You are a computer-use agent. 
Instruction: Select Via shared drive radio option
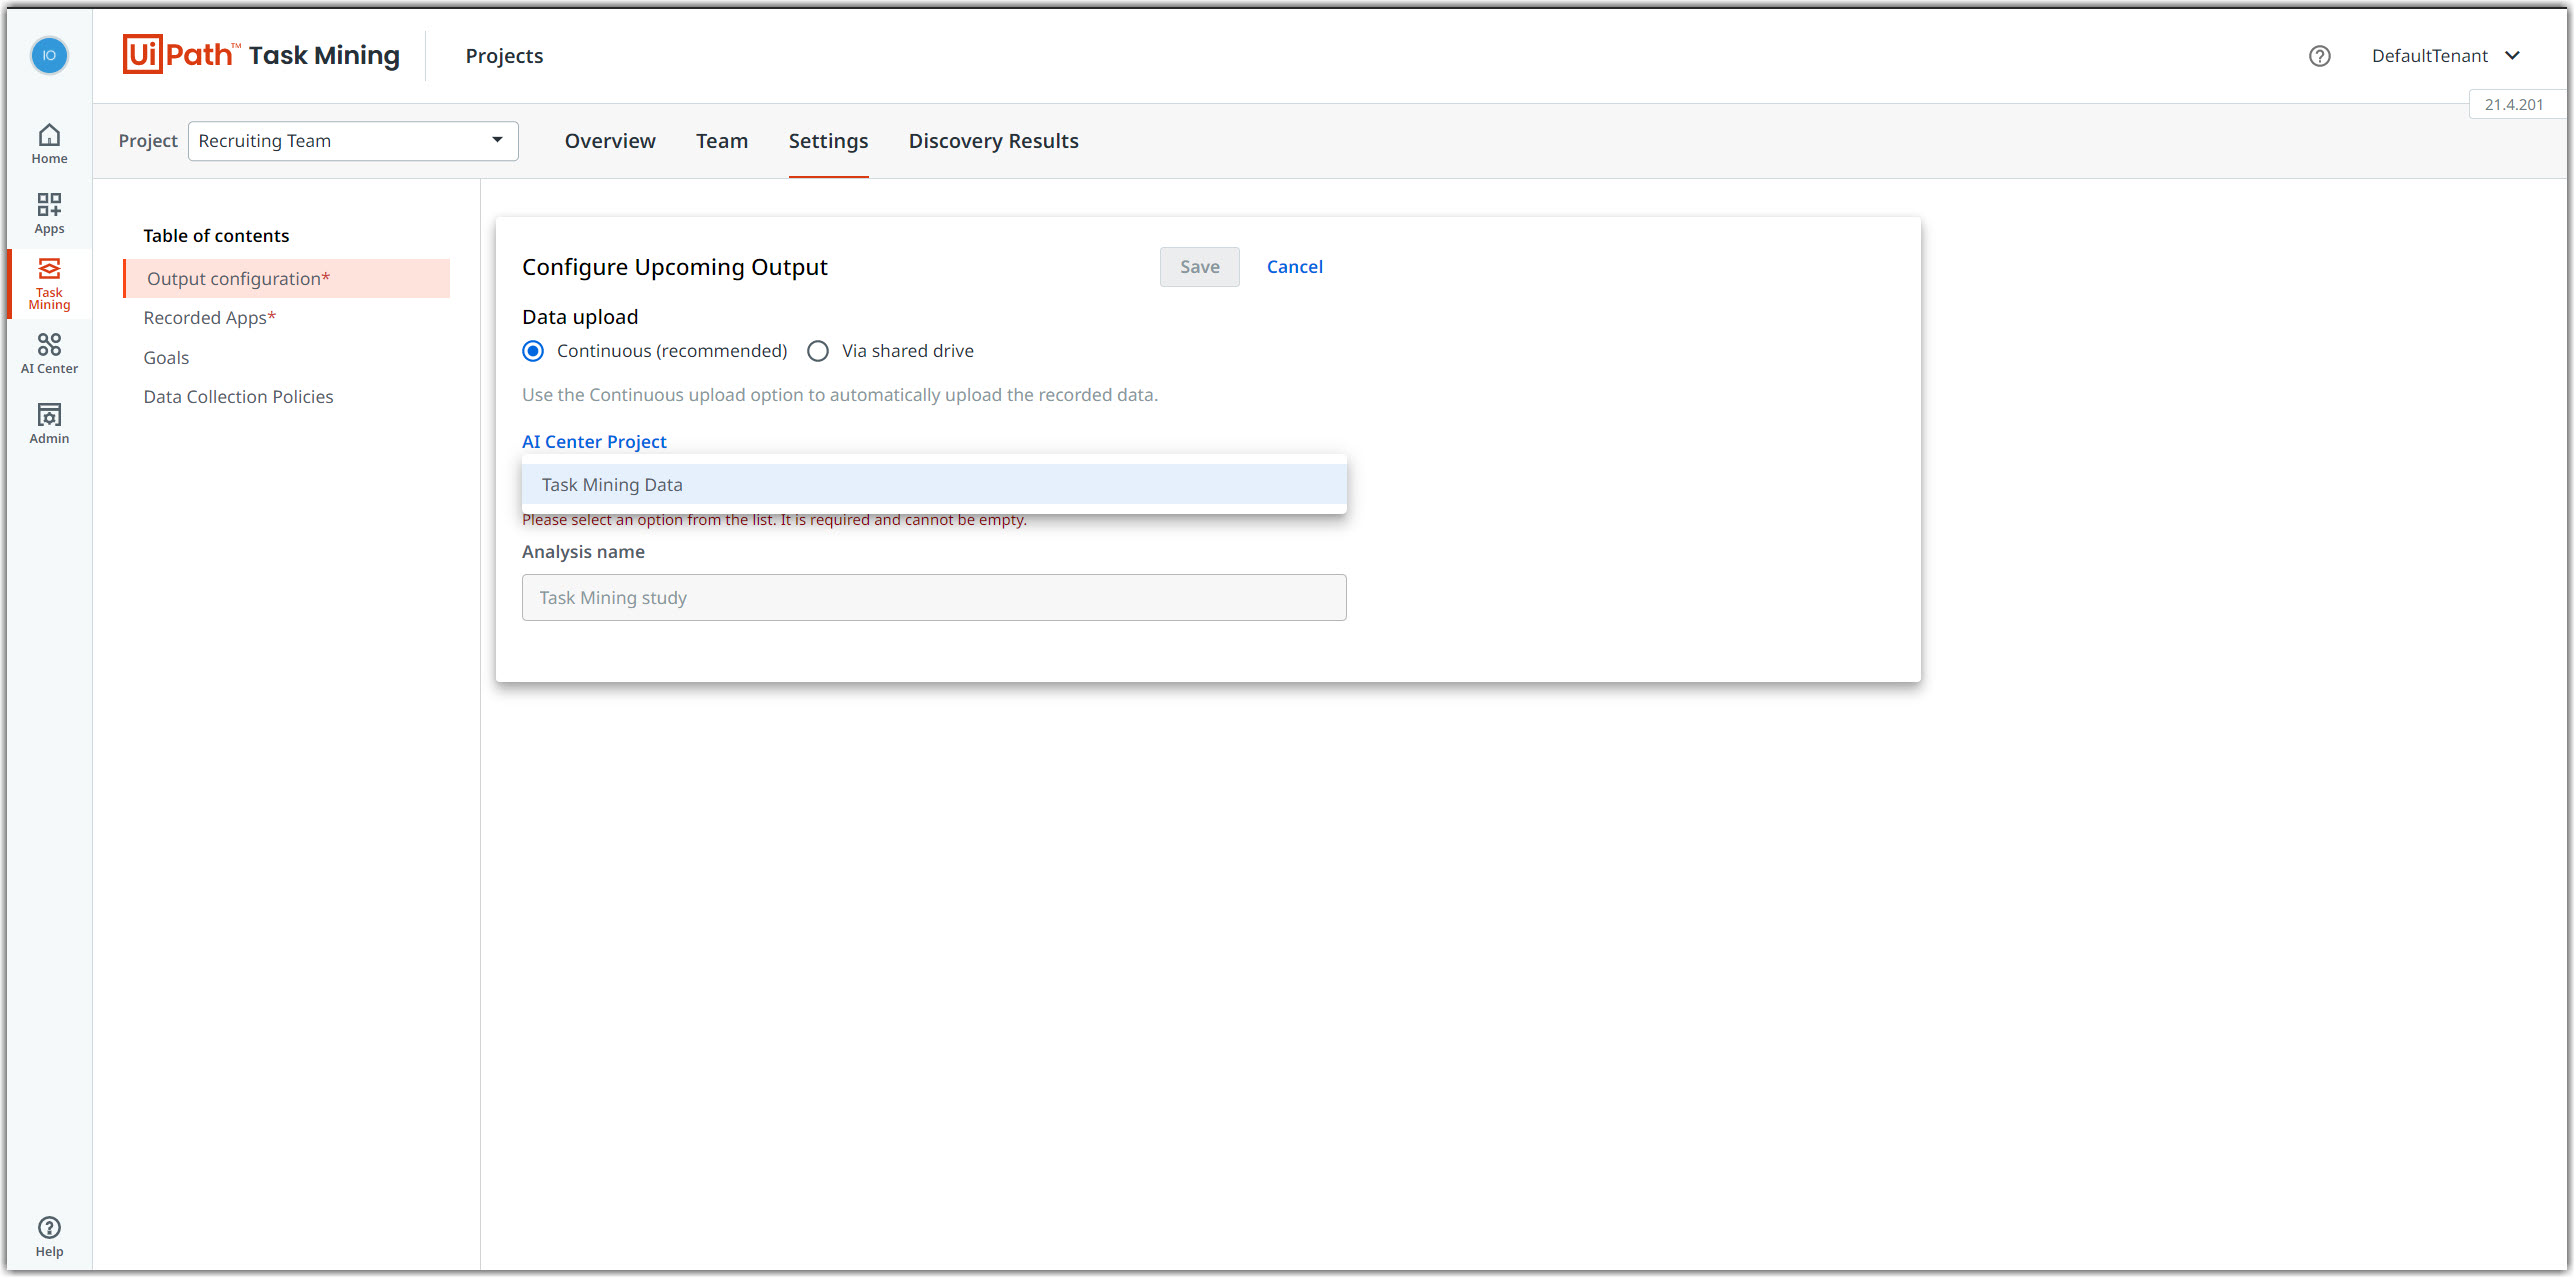818,351
